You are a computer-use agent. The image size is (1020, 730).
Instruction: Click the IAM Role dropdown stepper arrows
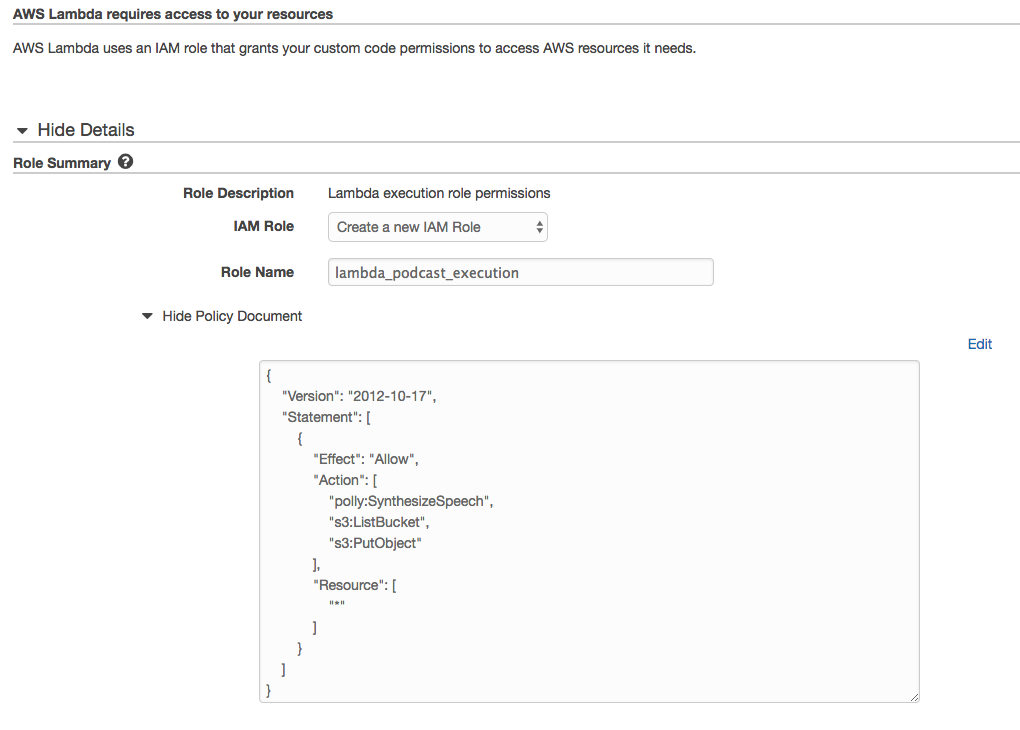click(538, 227)
